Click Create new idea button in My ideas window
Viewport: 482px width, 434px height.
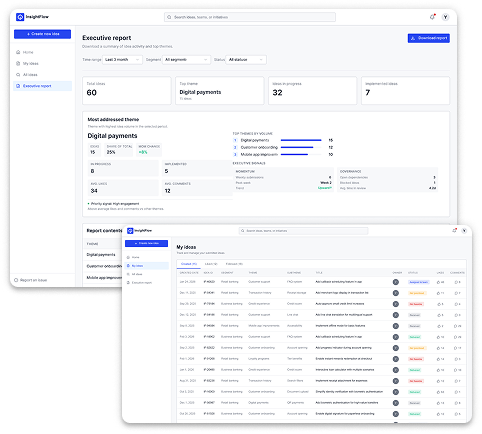pyautogui.click(x=146, y=243)
